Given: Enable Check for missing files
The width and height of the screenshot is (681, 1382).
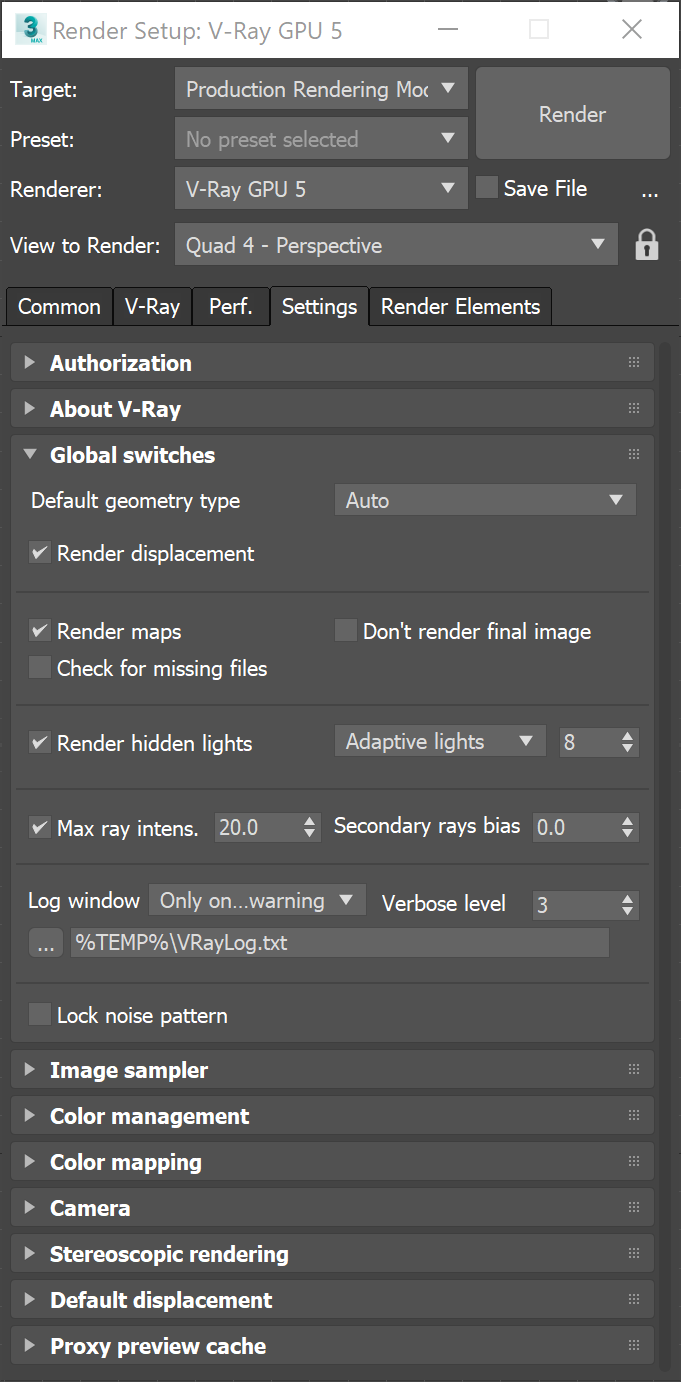Looking at the screenshot, I should point(39,667).
